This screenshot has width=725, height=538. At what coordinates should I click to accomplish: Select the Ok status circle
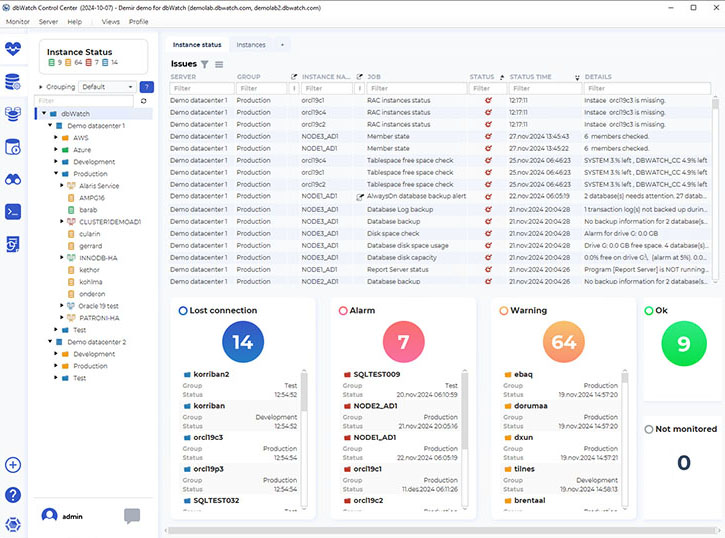(x=649, y=311)
